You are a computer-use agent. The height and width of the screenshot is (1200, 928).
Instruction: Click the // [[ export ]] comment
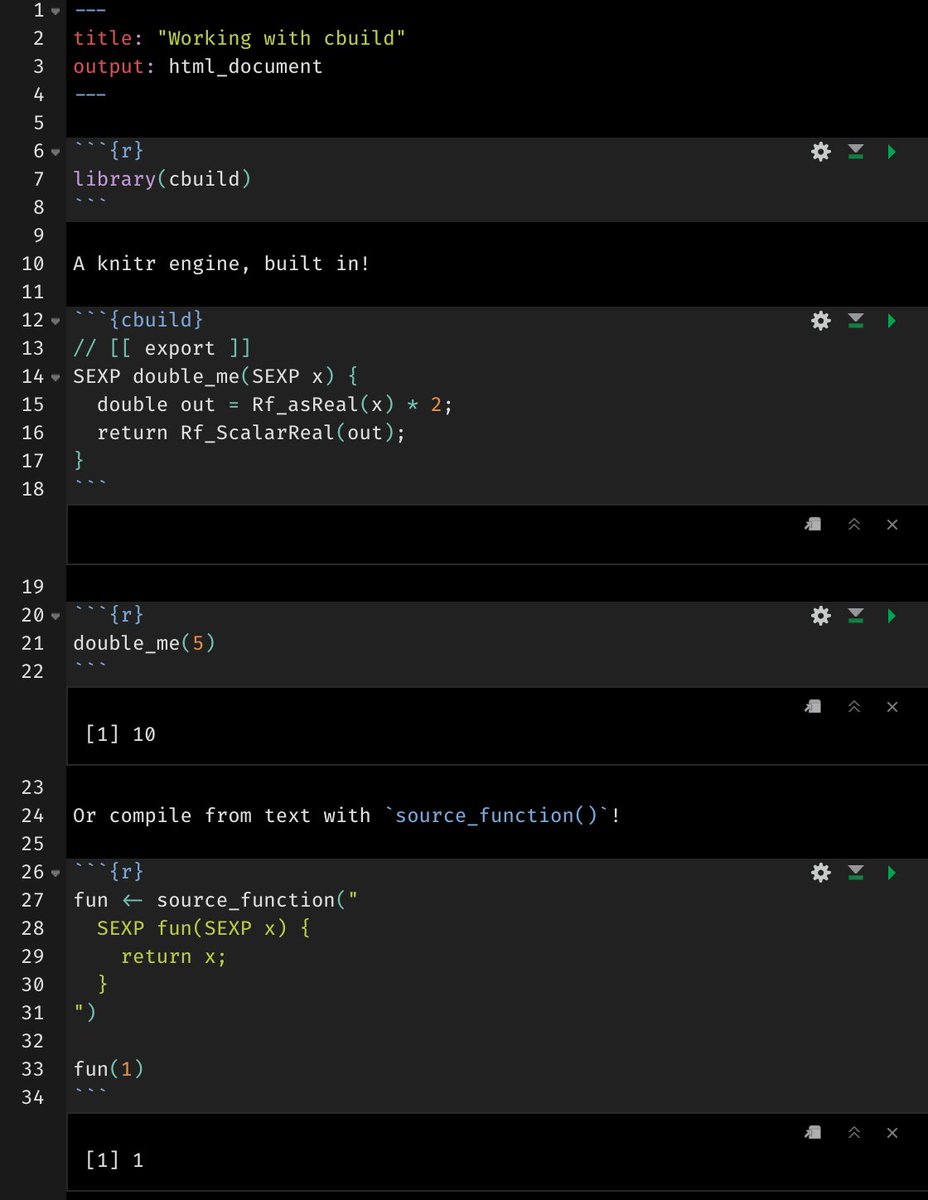(162, 348)
